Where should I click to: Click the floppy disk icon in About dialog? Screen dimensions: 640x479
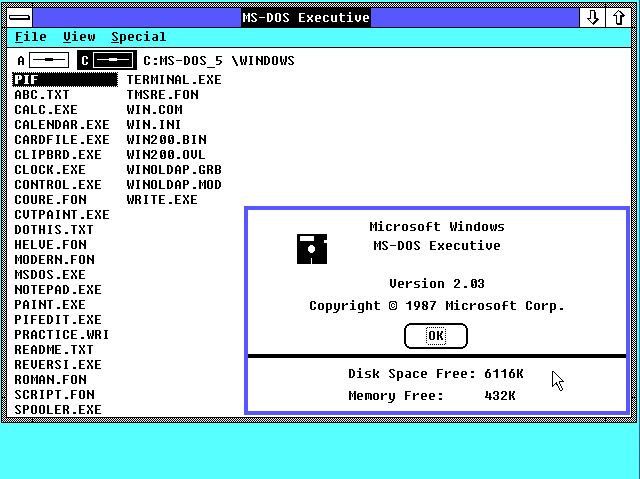312,249
